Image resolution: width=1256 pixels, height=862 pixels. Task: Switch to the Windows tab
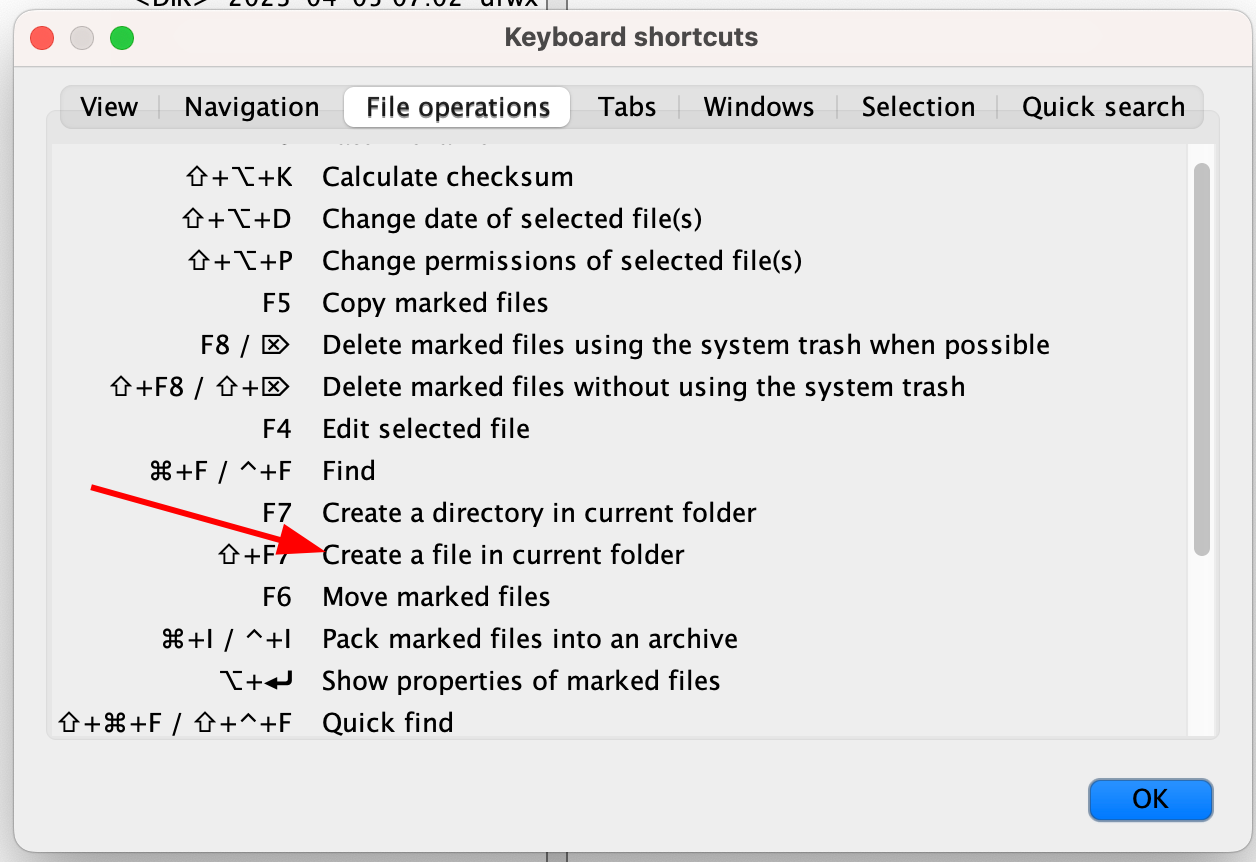pyautogui.click(x=758, y=106)
